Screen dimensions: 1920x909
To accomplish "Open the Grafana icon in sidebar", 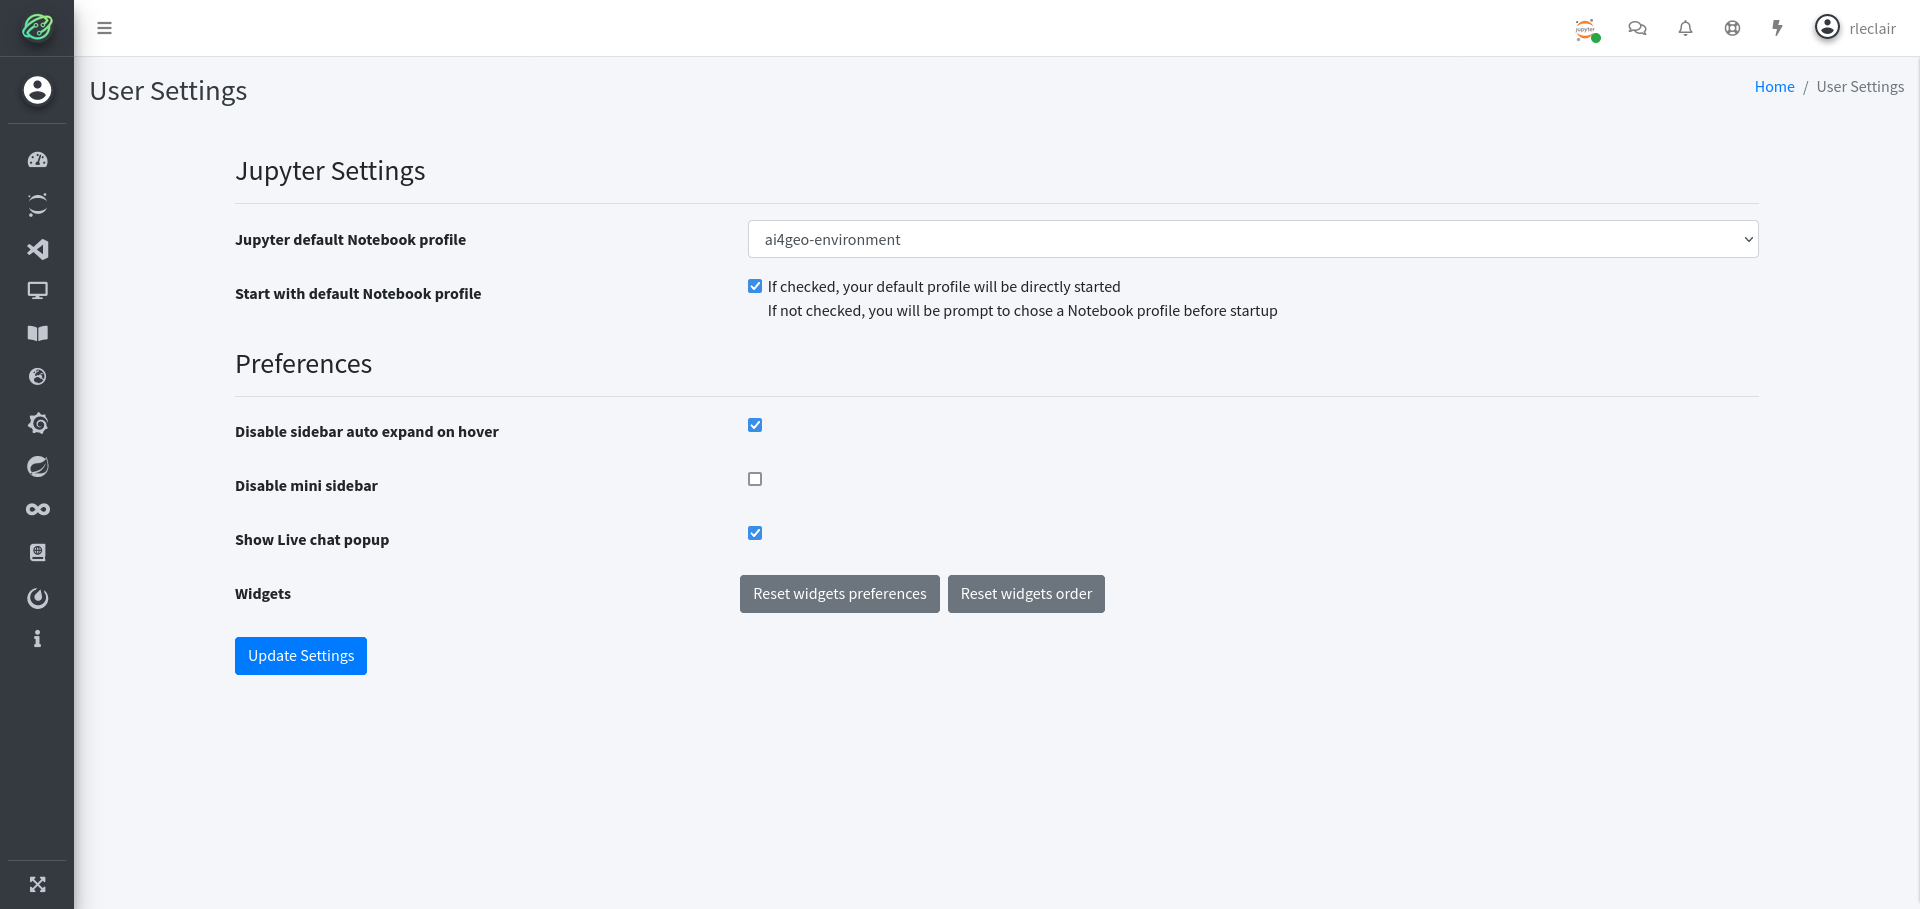I will click(37, 422).
